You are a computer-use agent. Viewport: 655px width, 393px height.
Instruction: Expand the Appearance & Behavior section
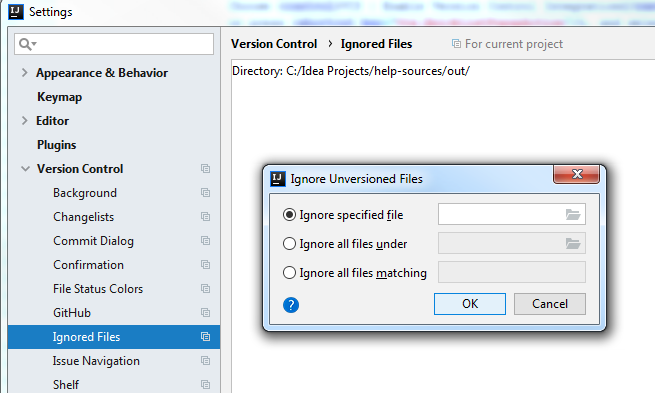(x=25, y=73)
